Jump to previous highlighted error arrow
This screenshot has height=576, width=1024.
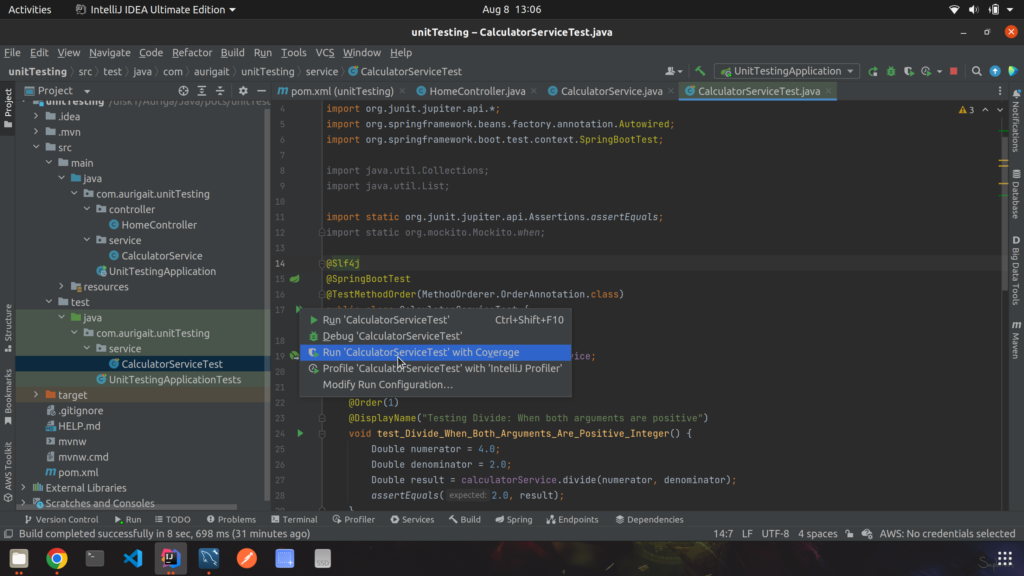point(985,110)
